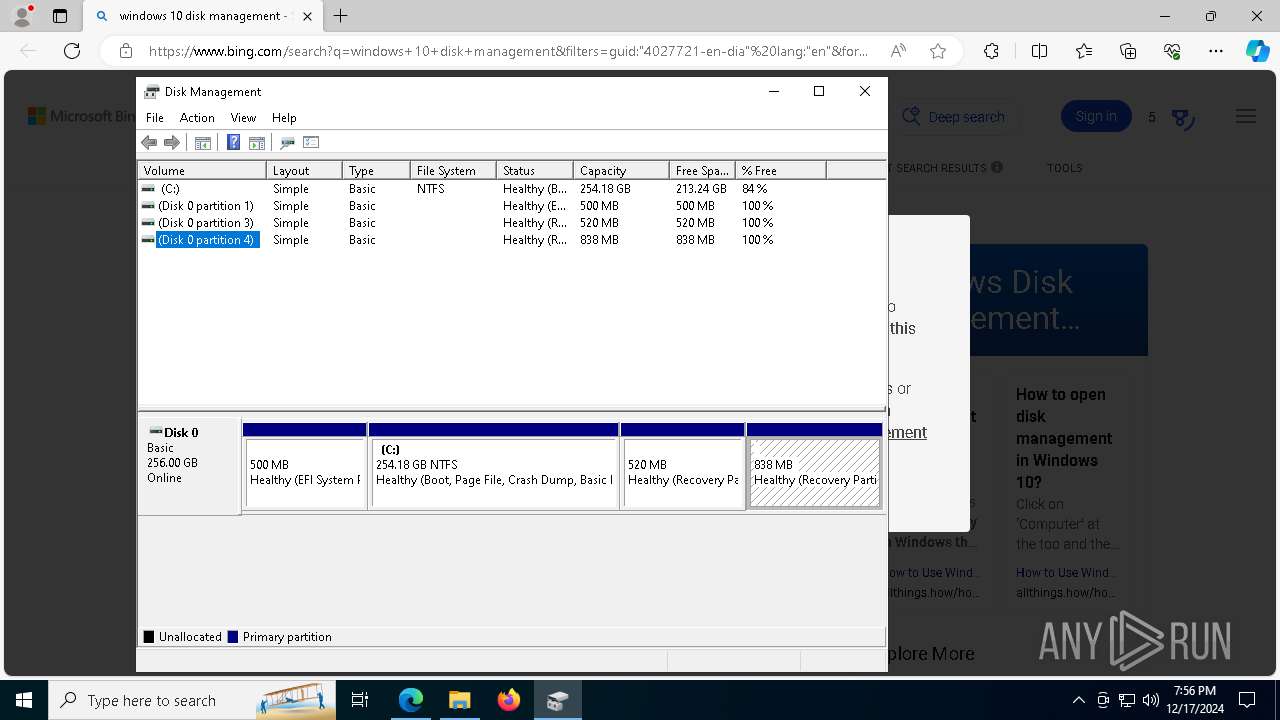Viewport: 1280px width, 720px height.
Task: Click the drive icon of the (C:) volume
Action: (148, 188)
